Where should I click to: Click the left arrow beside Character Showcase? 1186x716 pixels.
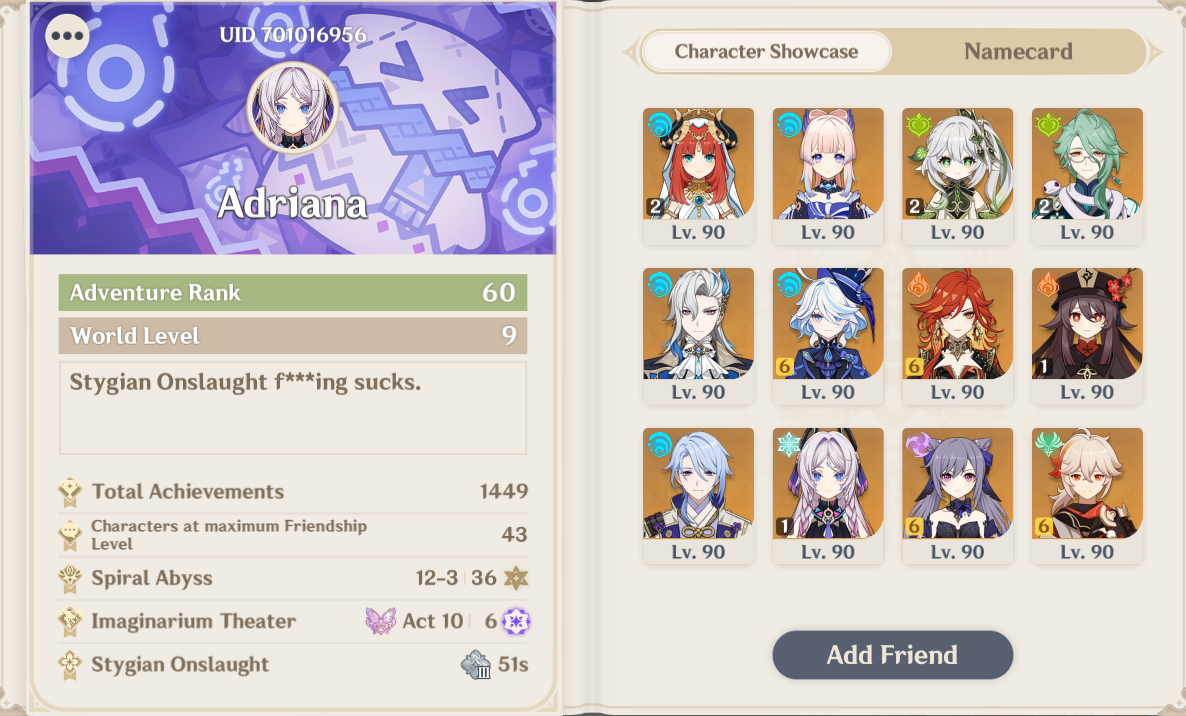click(629, 52)
